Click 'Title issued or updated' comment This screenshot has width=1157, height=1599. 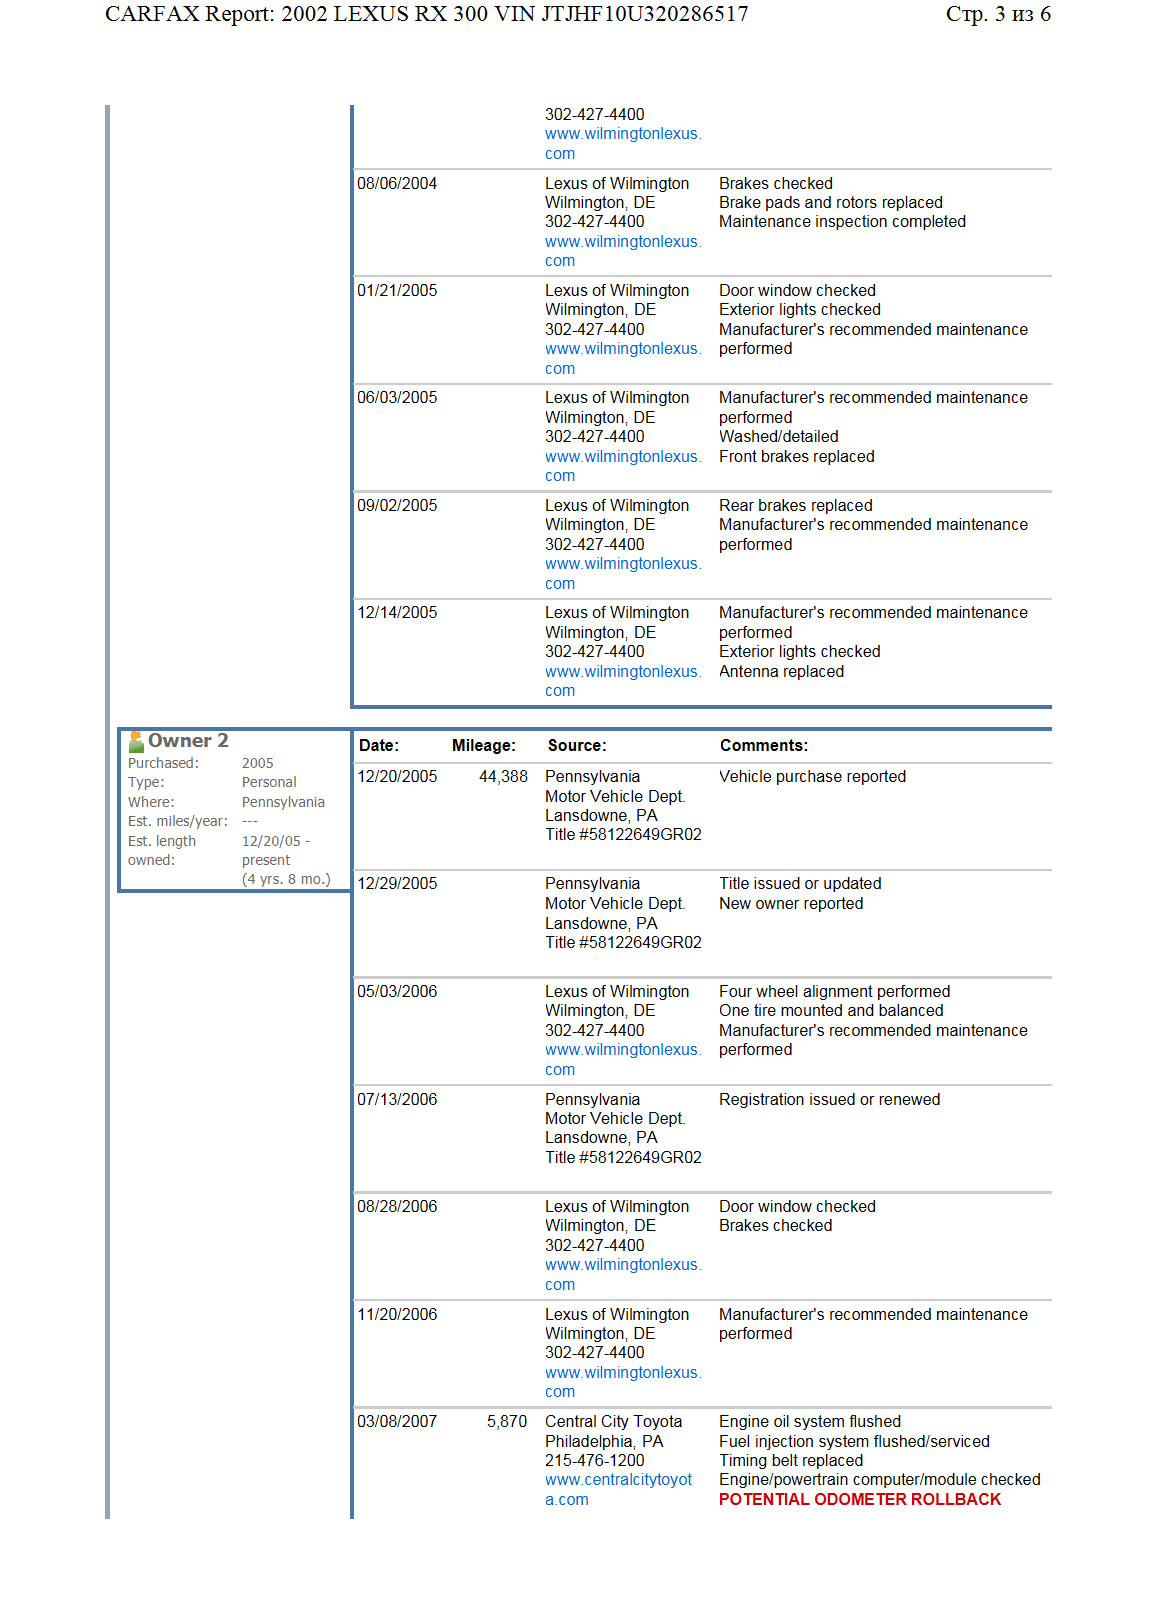(800, 884)
